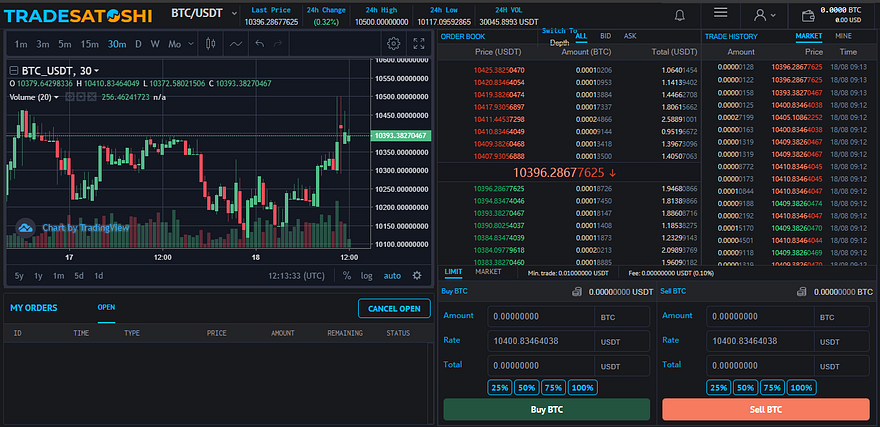Open the user account menu
This screenshot has height=427, width=880.
(x=765, y=15)
